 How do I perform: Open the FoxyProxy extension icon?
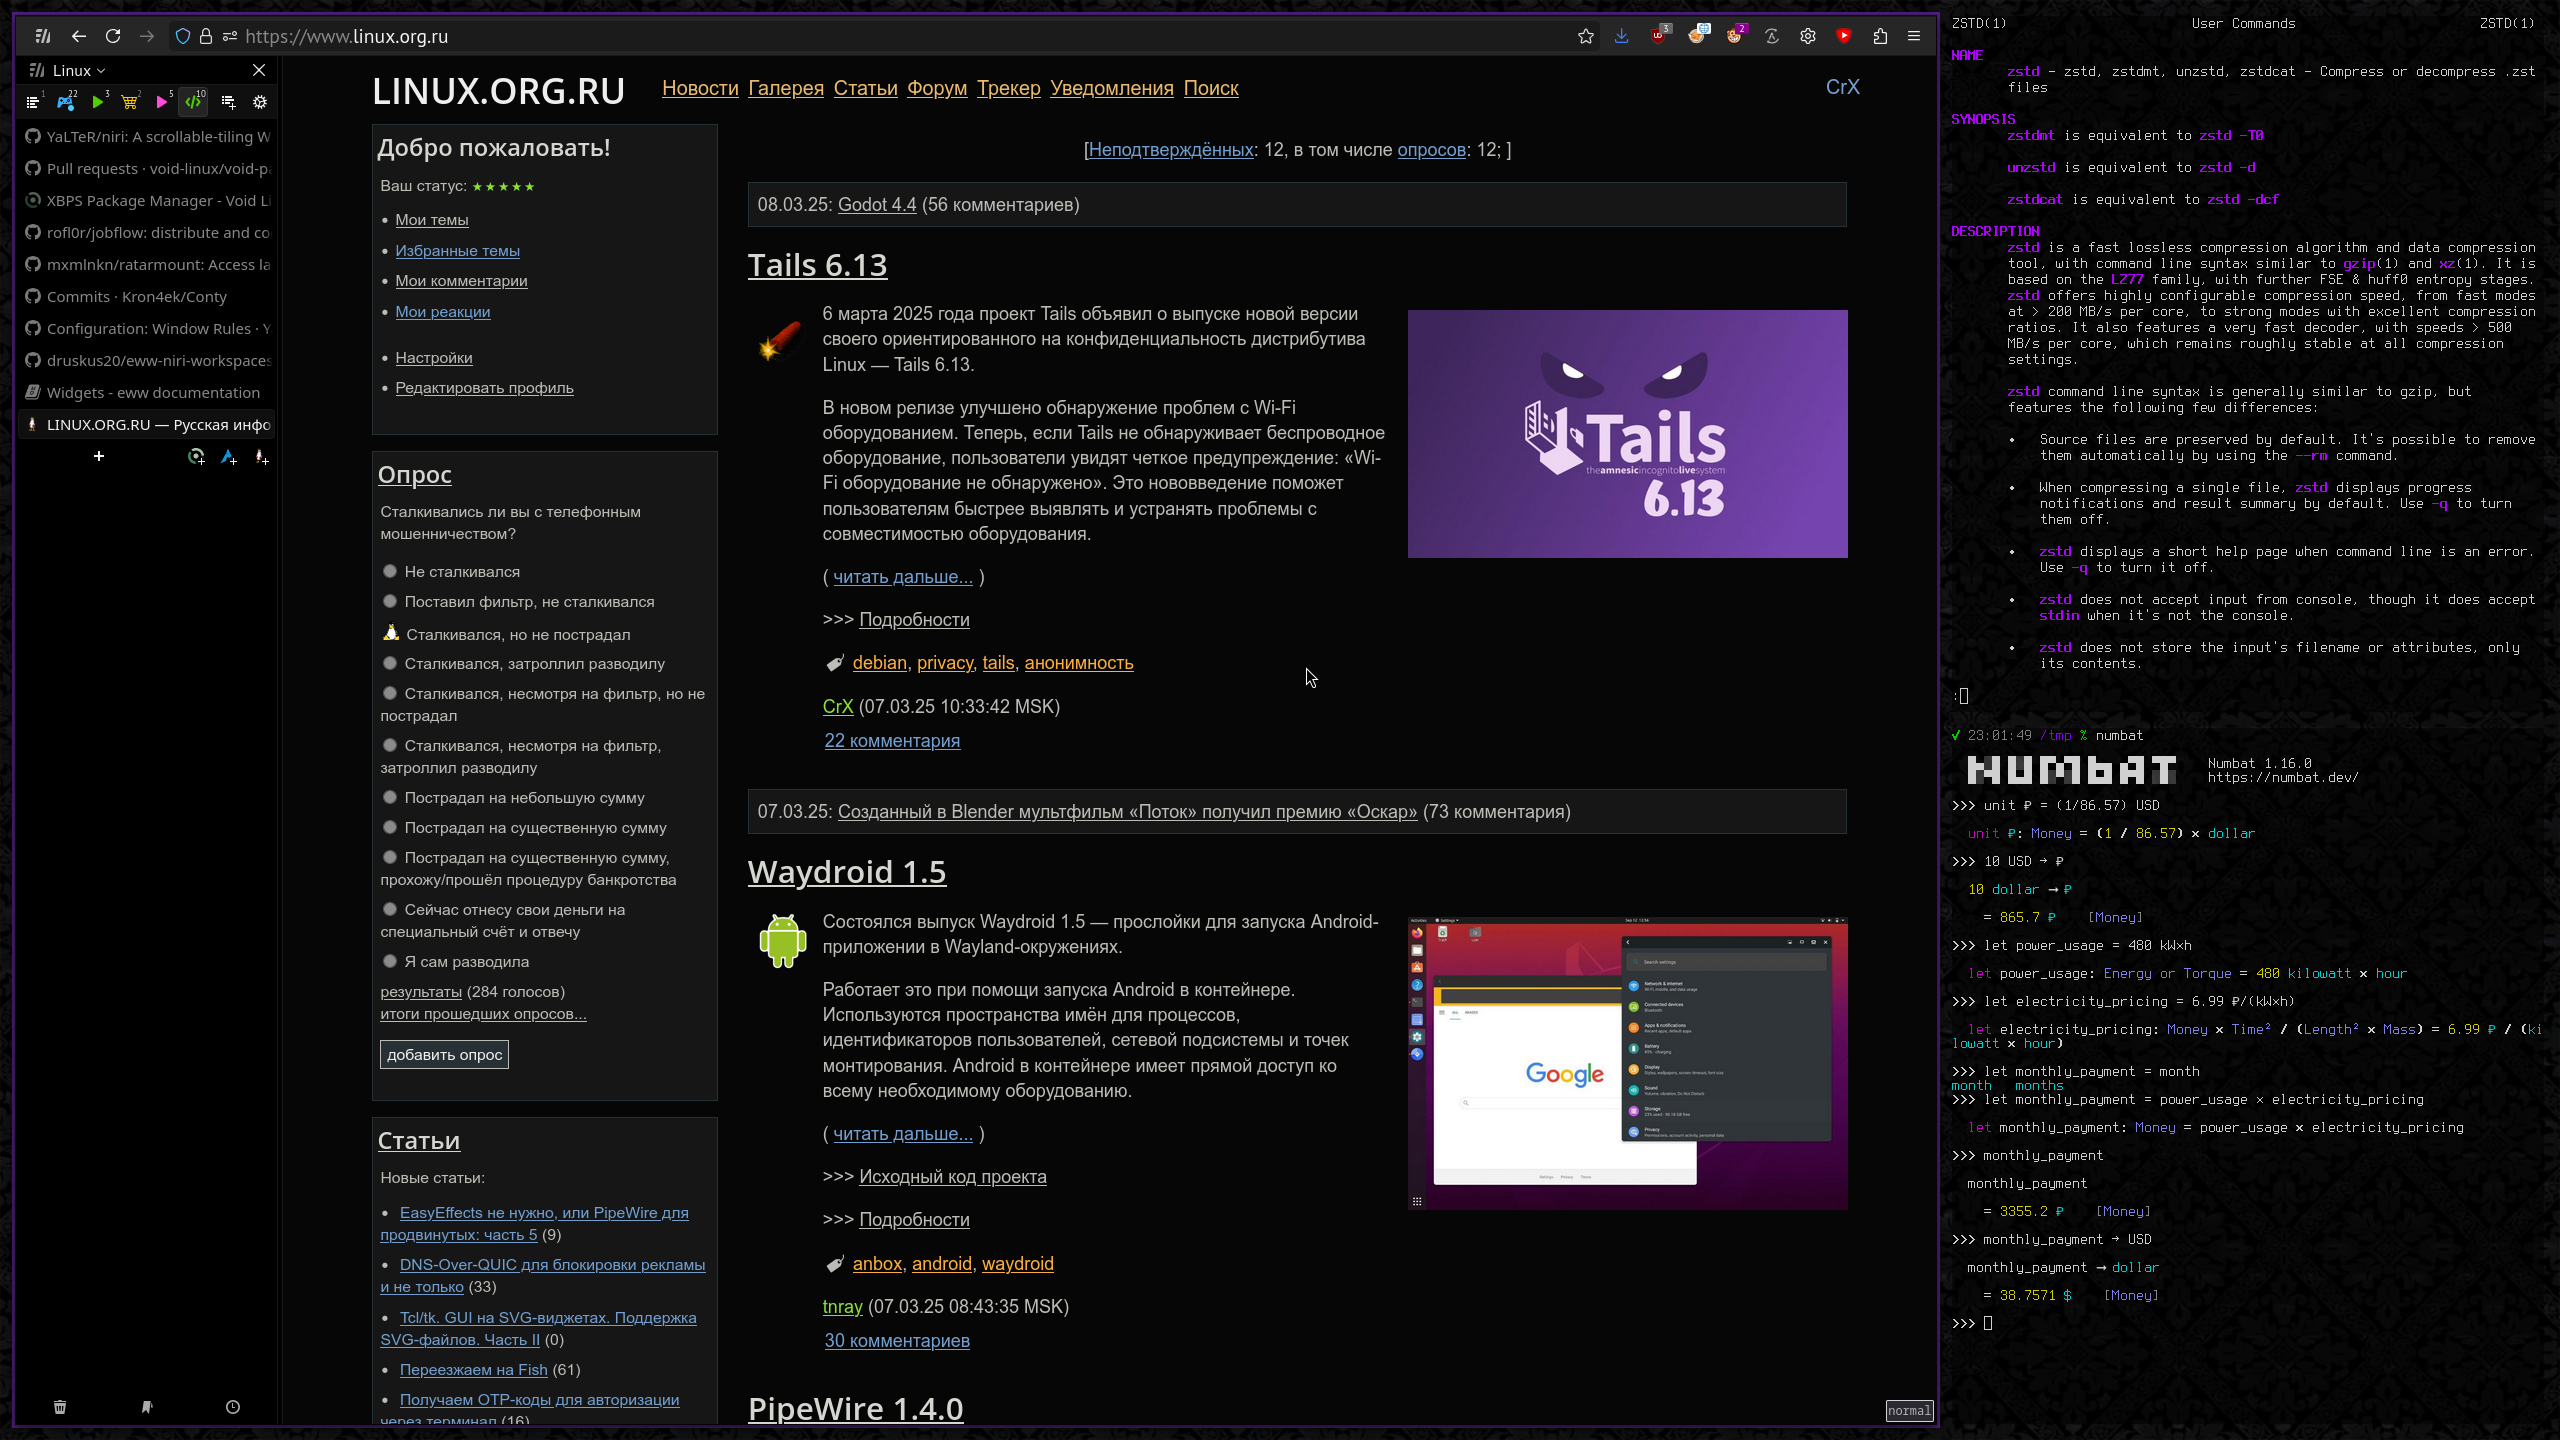pyautogui.click(x=1697, y=35)
